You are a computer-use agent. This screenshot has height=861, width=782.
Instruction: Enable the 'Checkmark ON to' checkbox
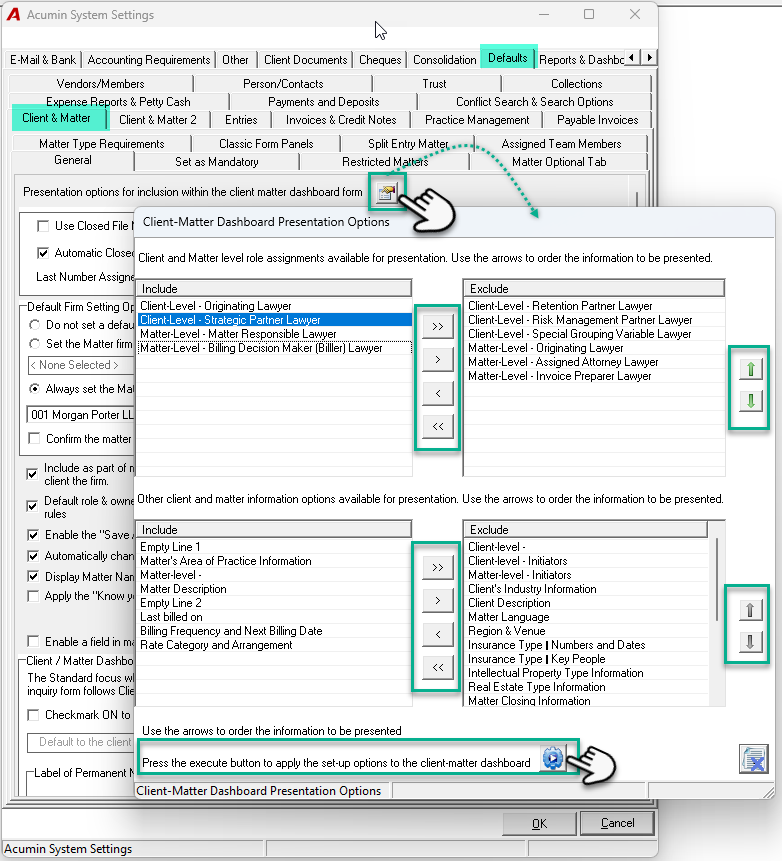pyautogui.click(x=33, y=715)
